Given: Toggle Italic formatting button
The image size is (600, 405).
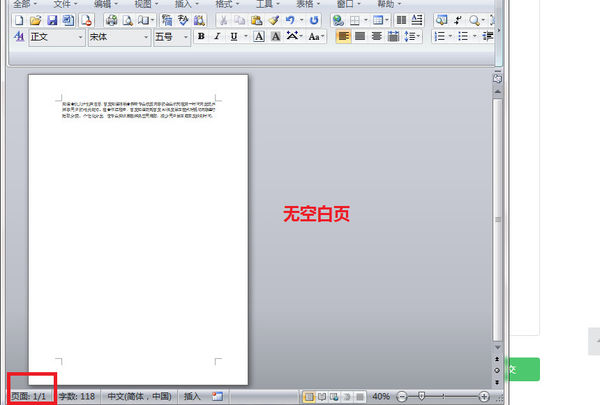Looking at the screenshot, I should click(217, 36).
